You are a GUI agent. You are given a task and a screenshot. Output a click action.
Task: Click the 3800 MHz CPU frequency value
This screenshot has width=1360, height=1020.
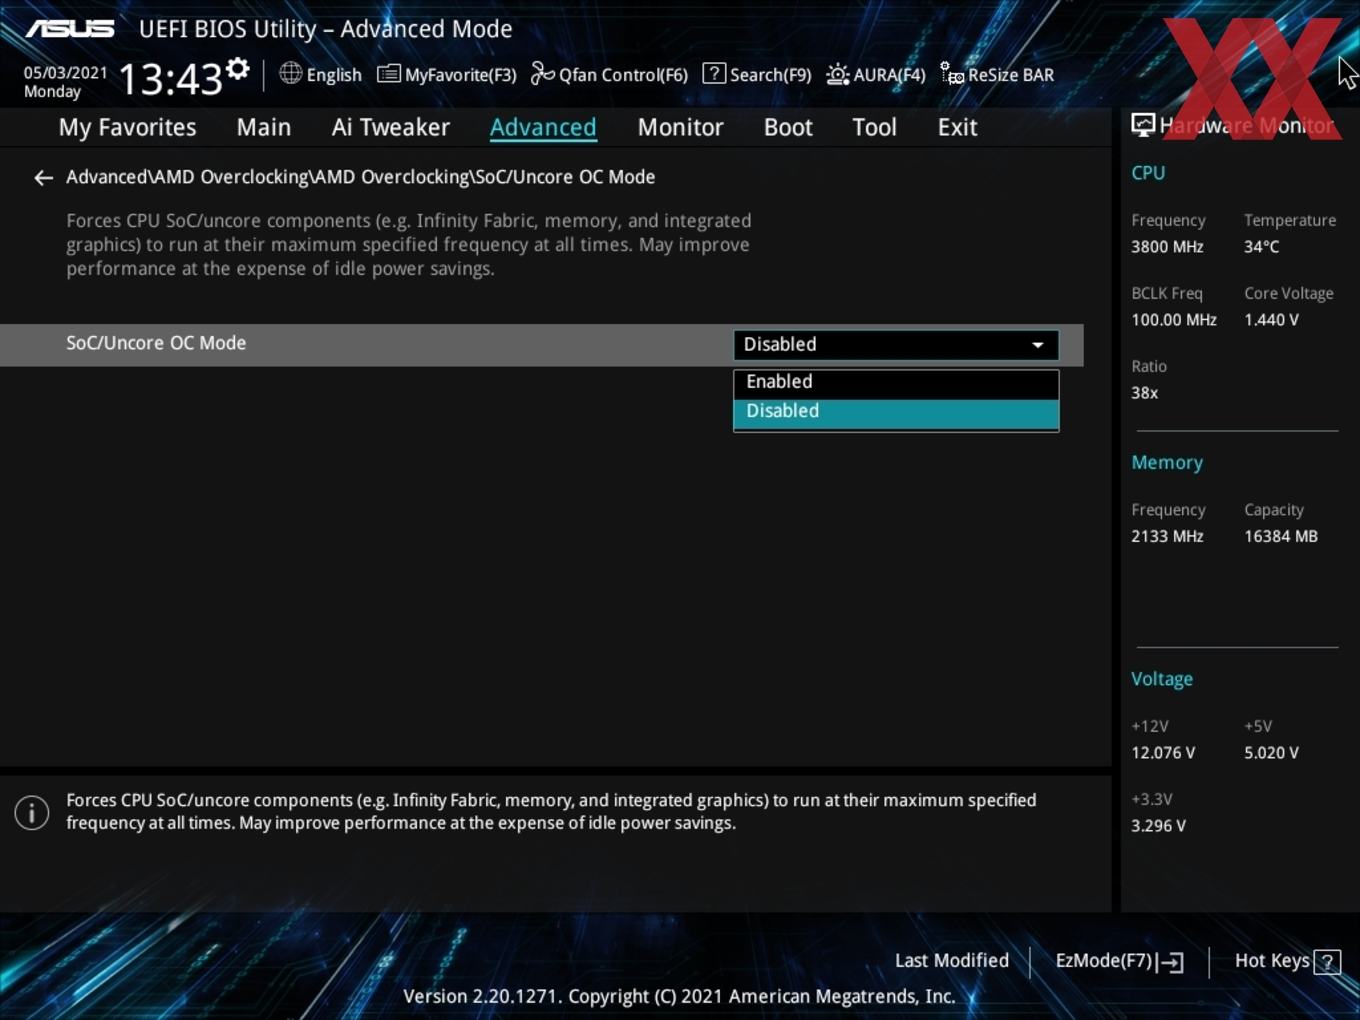(1167, 247)
